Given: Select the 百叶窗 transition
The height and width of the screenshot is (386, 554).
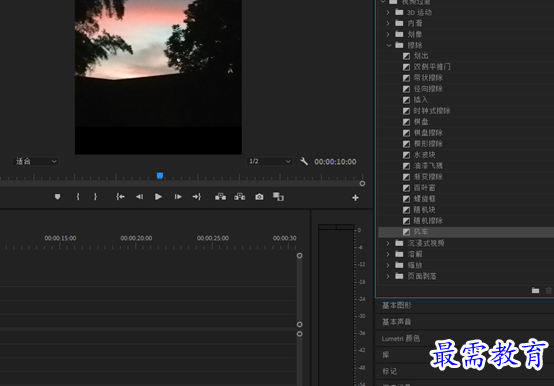Looking at the screenshot, I should click(x=424, y=188).
